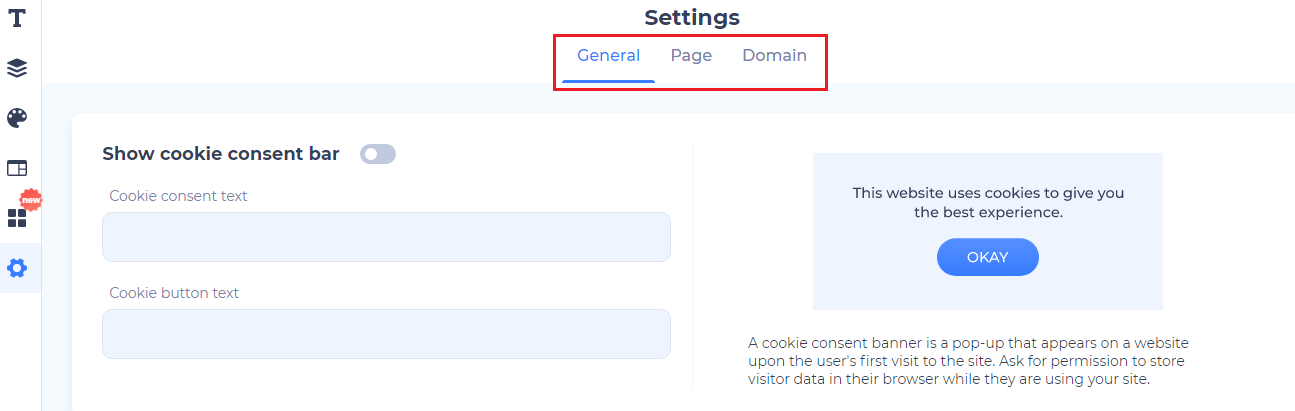The image size is (1295, 411).
Task: Select the settings gear icon
Action: [17, 268]
